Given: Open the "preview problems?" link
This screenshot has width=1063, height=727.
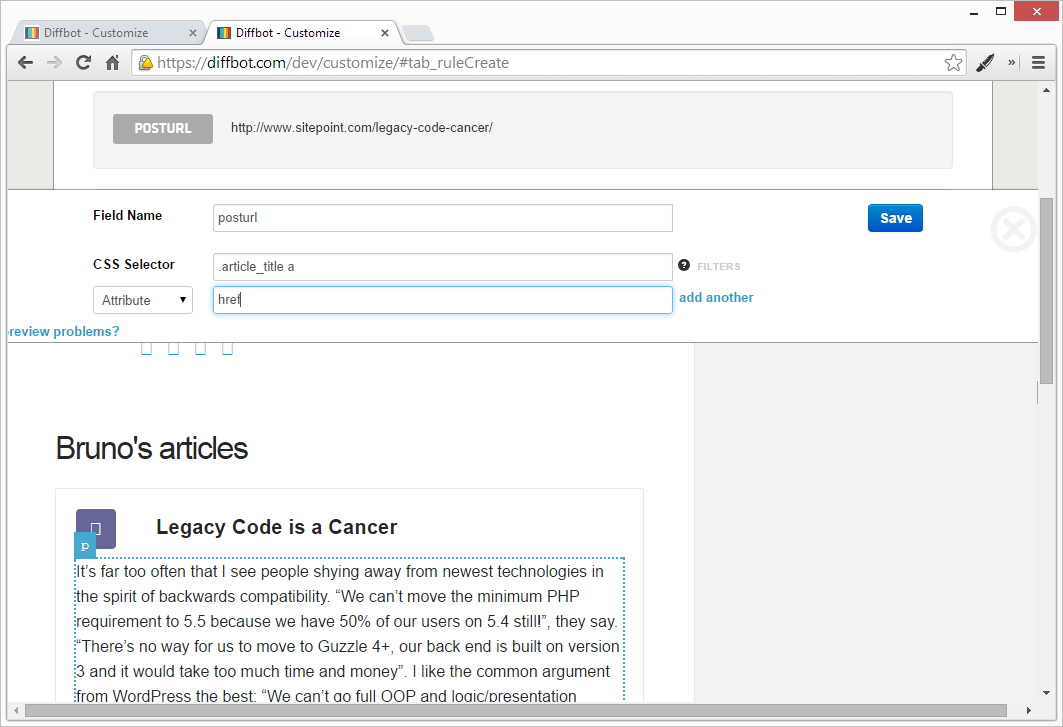Looking at the screenshot, I should [63, 331].
